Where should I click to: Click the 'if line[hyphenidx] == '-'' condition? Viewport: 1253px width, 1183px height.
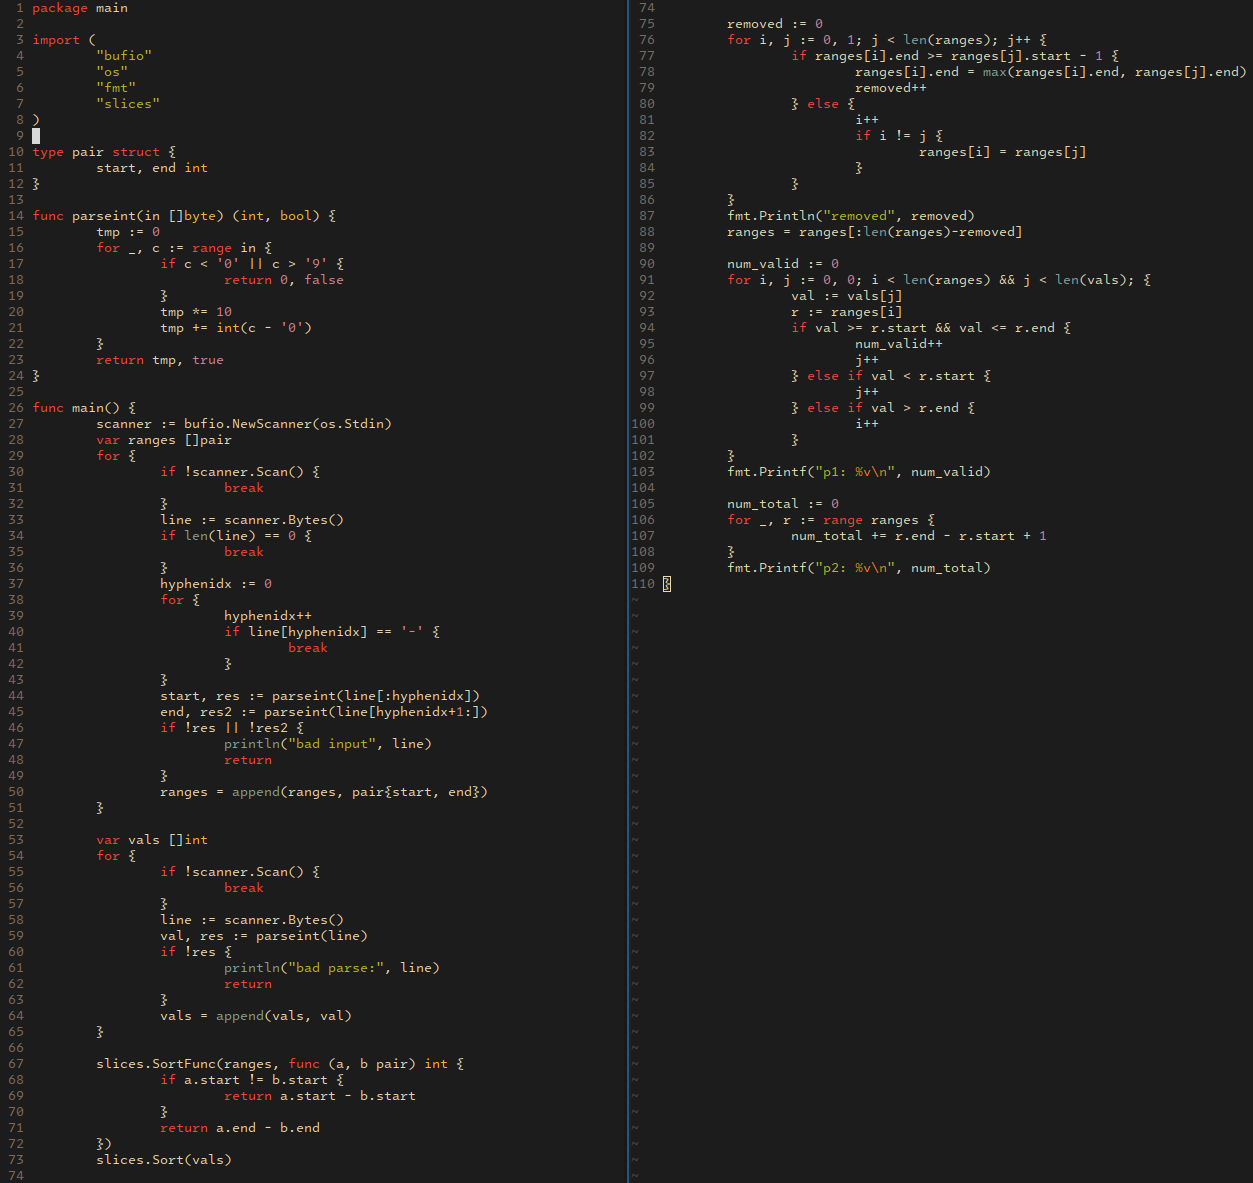pos(332,632)
